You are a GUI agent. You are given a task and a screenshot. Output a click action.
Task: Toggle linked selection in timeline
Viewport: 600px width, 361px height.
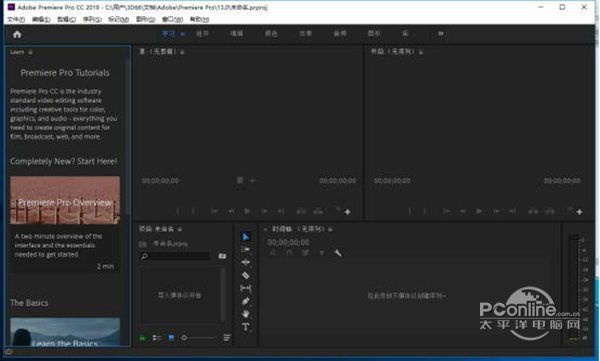pos(305,253)
